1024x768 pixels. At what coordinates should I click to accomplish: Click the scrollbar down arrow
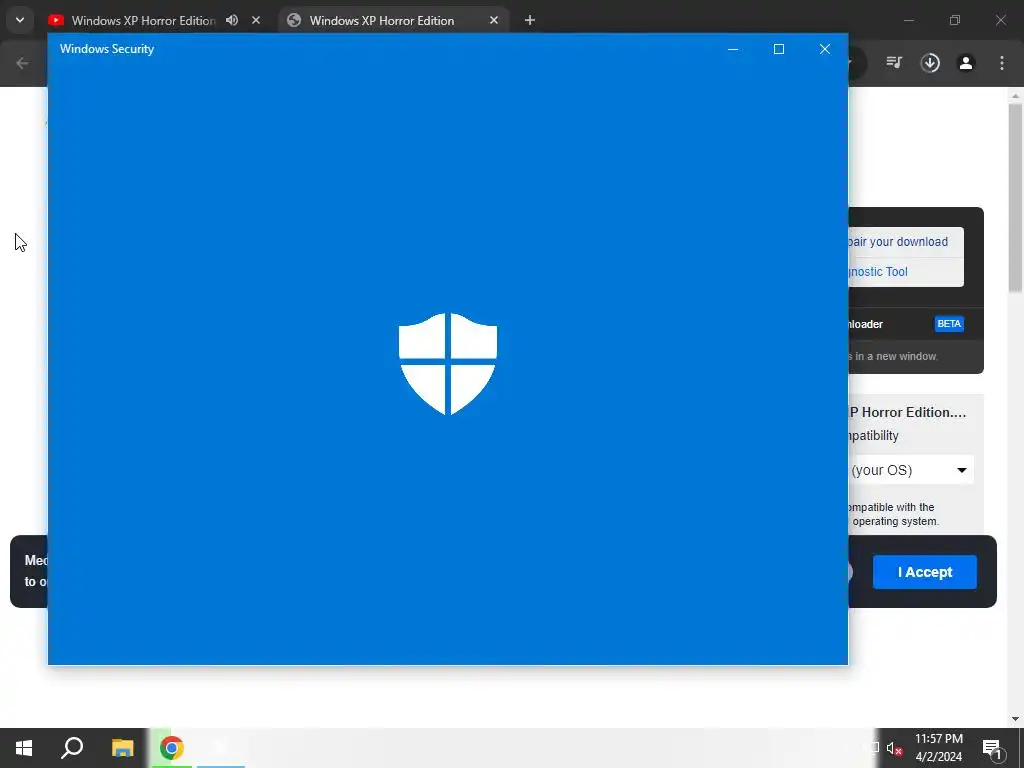(1015, 719)
